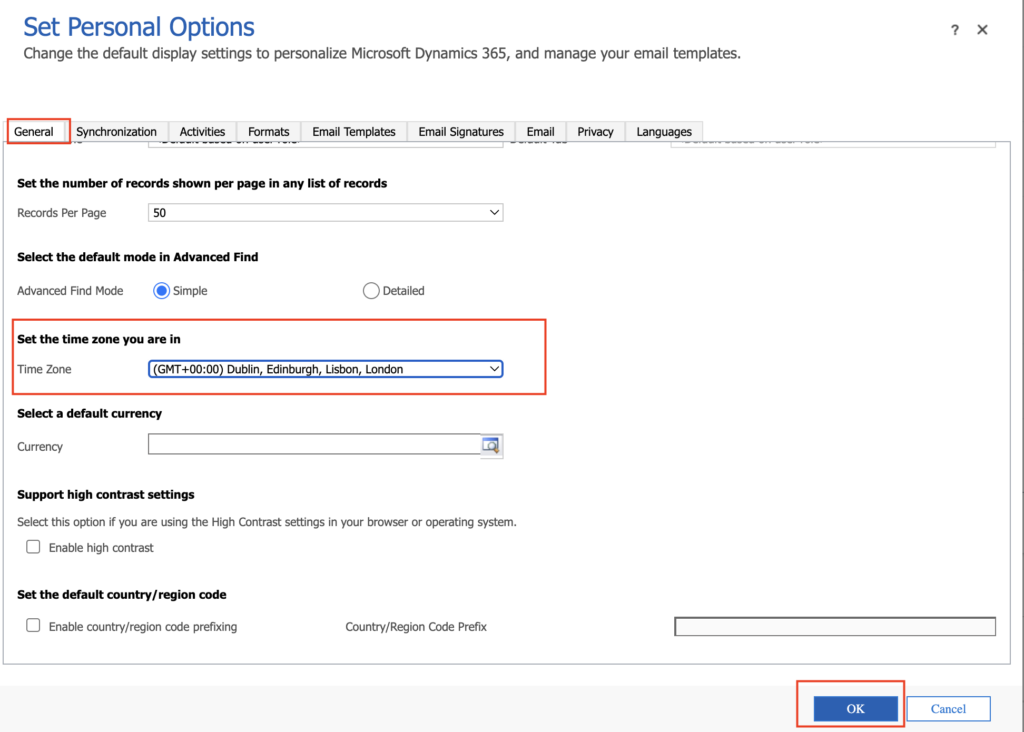Click the 'Advanced Find Mode' label
1024x732 pixels.
[70, 291]
